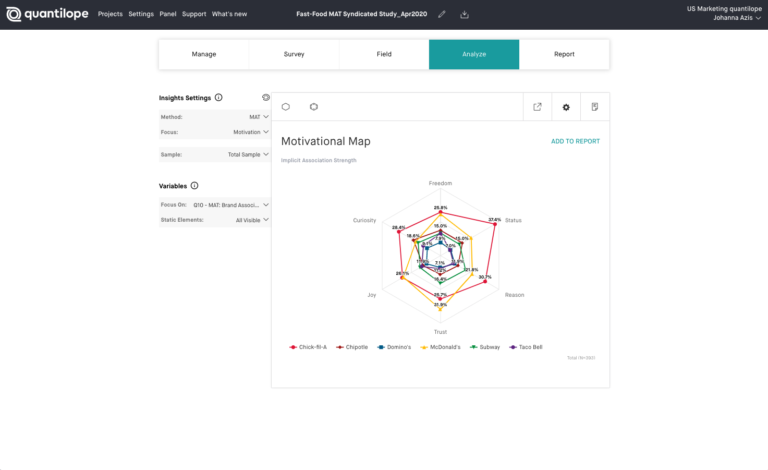Viewport: 768px width, 470px height.
Task: Click the Variables info icon
Action: pyautogui.click(x=194, y=186)
